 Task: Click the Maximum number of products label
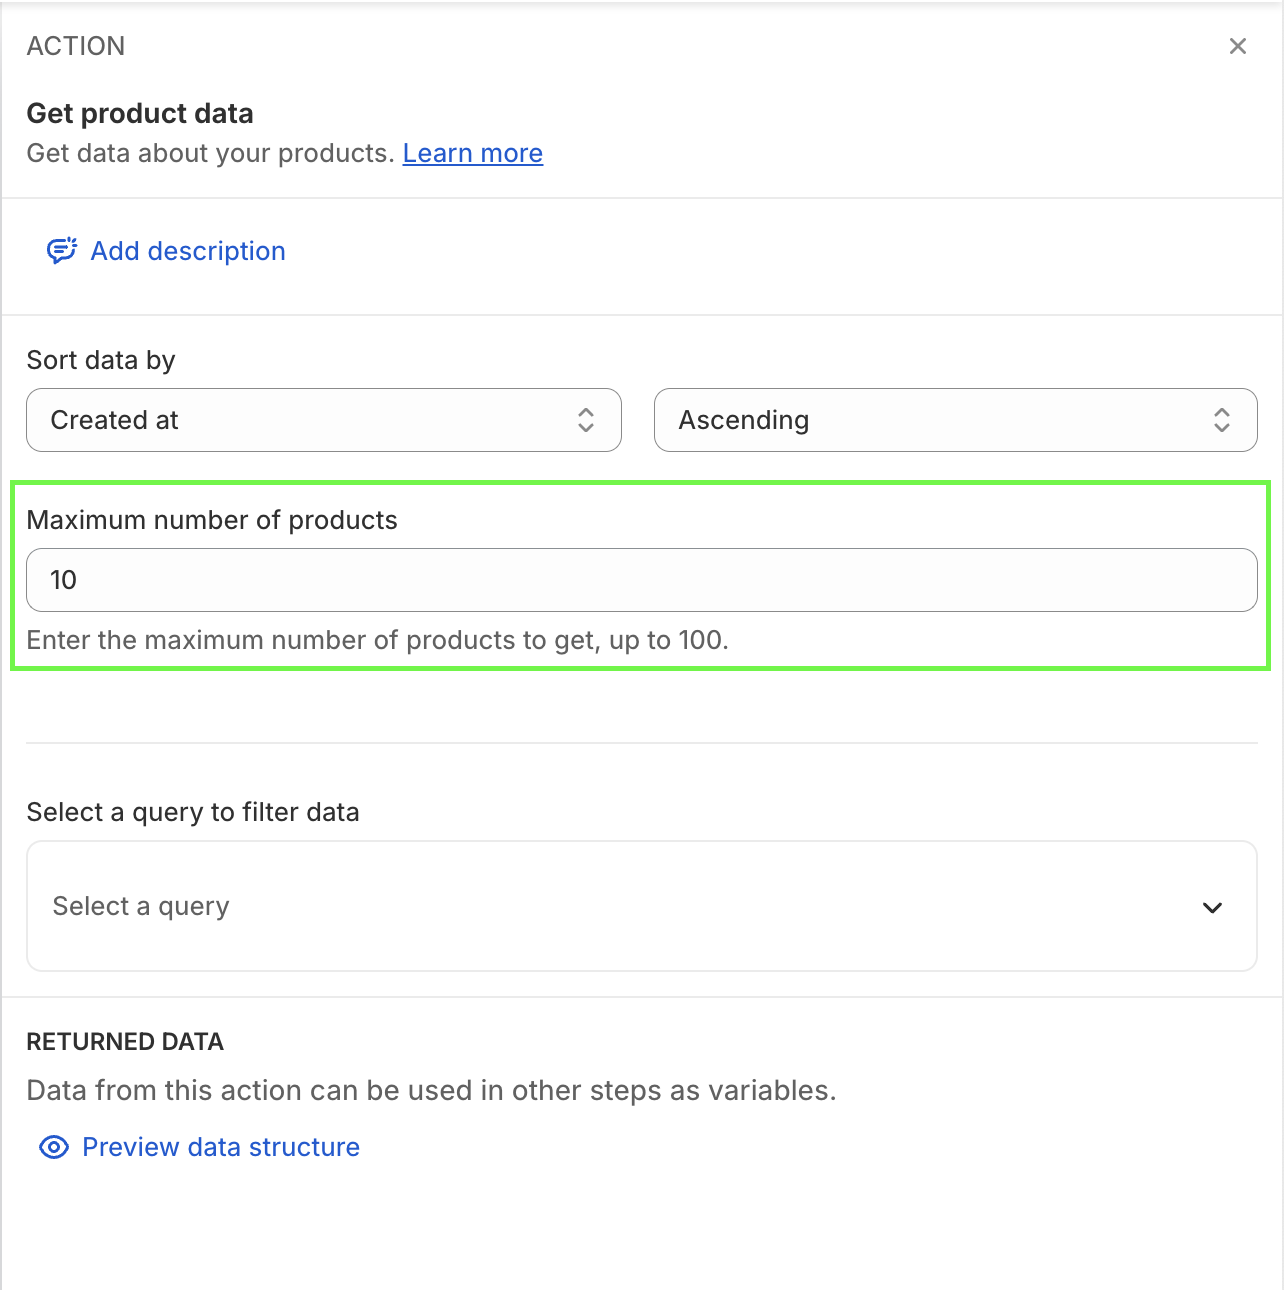pyautogui.click(x=212, y=520)
